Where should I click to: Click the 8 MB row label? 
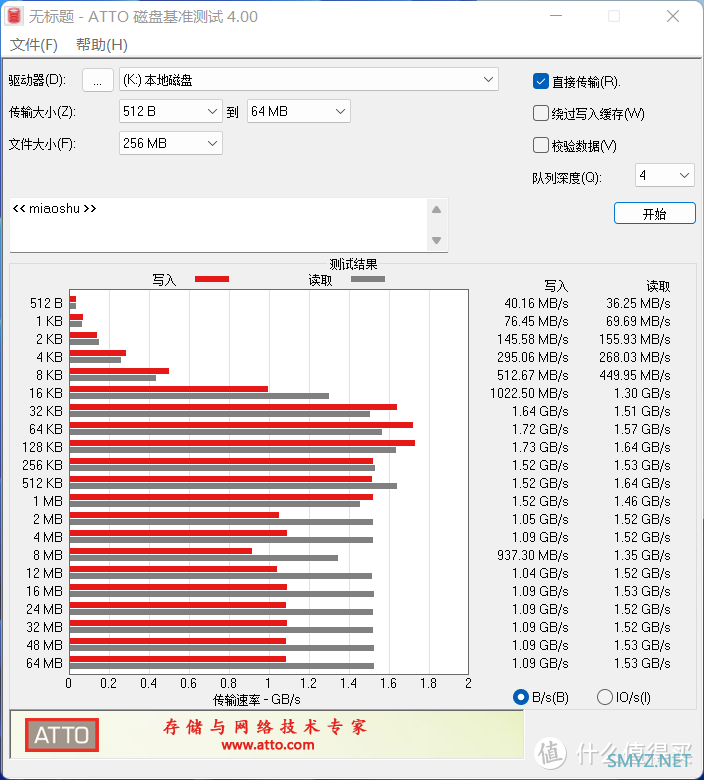click(48, 555)
